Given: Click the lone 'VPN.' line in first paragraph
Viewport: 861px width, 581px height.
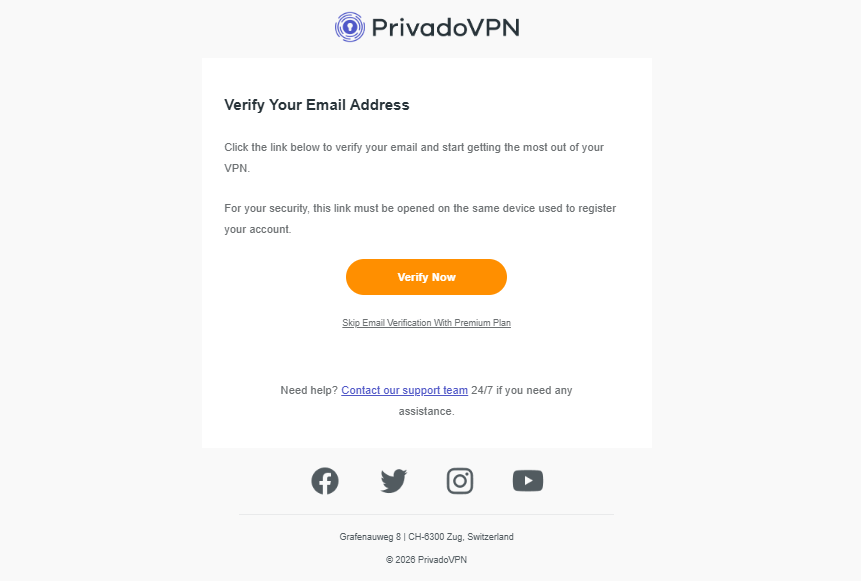Looking at the screenshot, I should pos(237,169).
